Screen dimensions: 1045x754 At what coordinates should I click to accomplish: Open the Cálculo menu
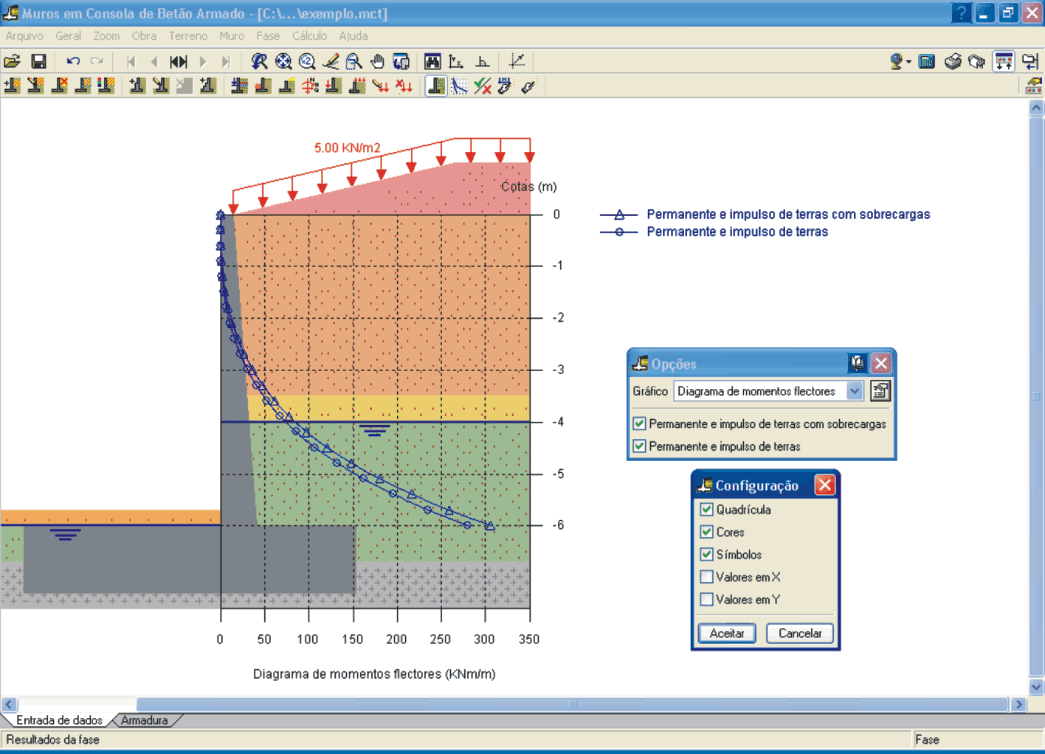[x=309, y=36]
